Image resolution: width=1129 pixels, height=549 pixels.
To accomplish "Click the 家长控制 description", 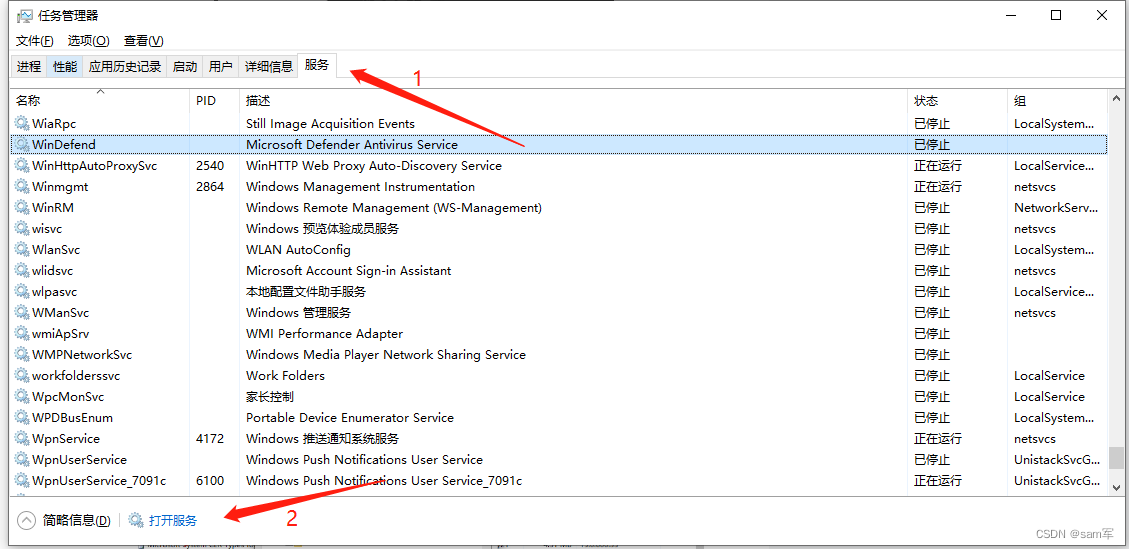I will coord(270,397).
